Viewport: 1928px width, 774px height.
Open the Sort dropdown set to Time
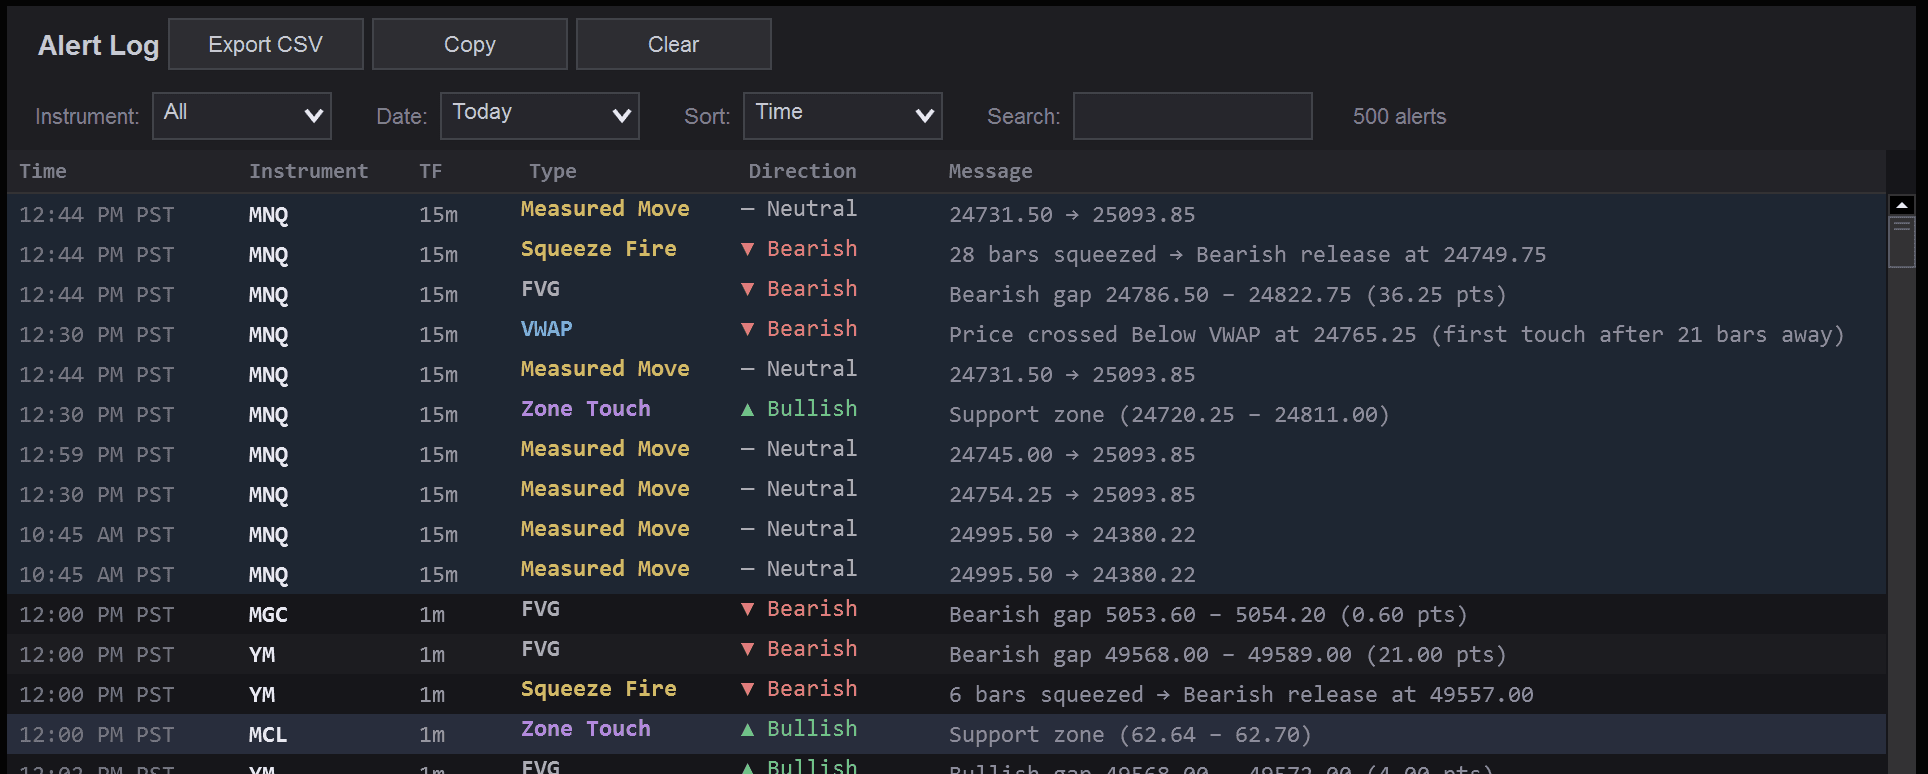(x=842, y=116)
